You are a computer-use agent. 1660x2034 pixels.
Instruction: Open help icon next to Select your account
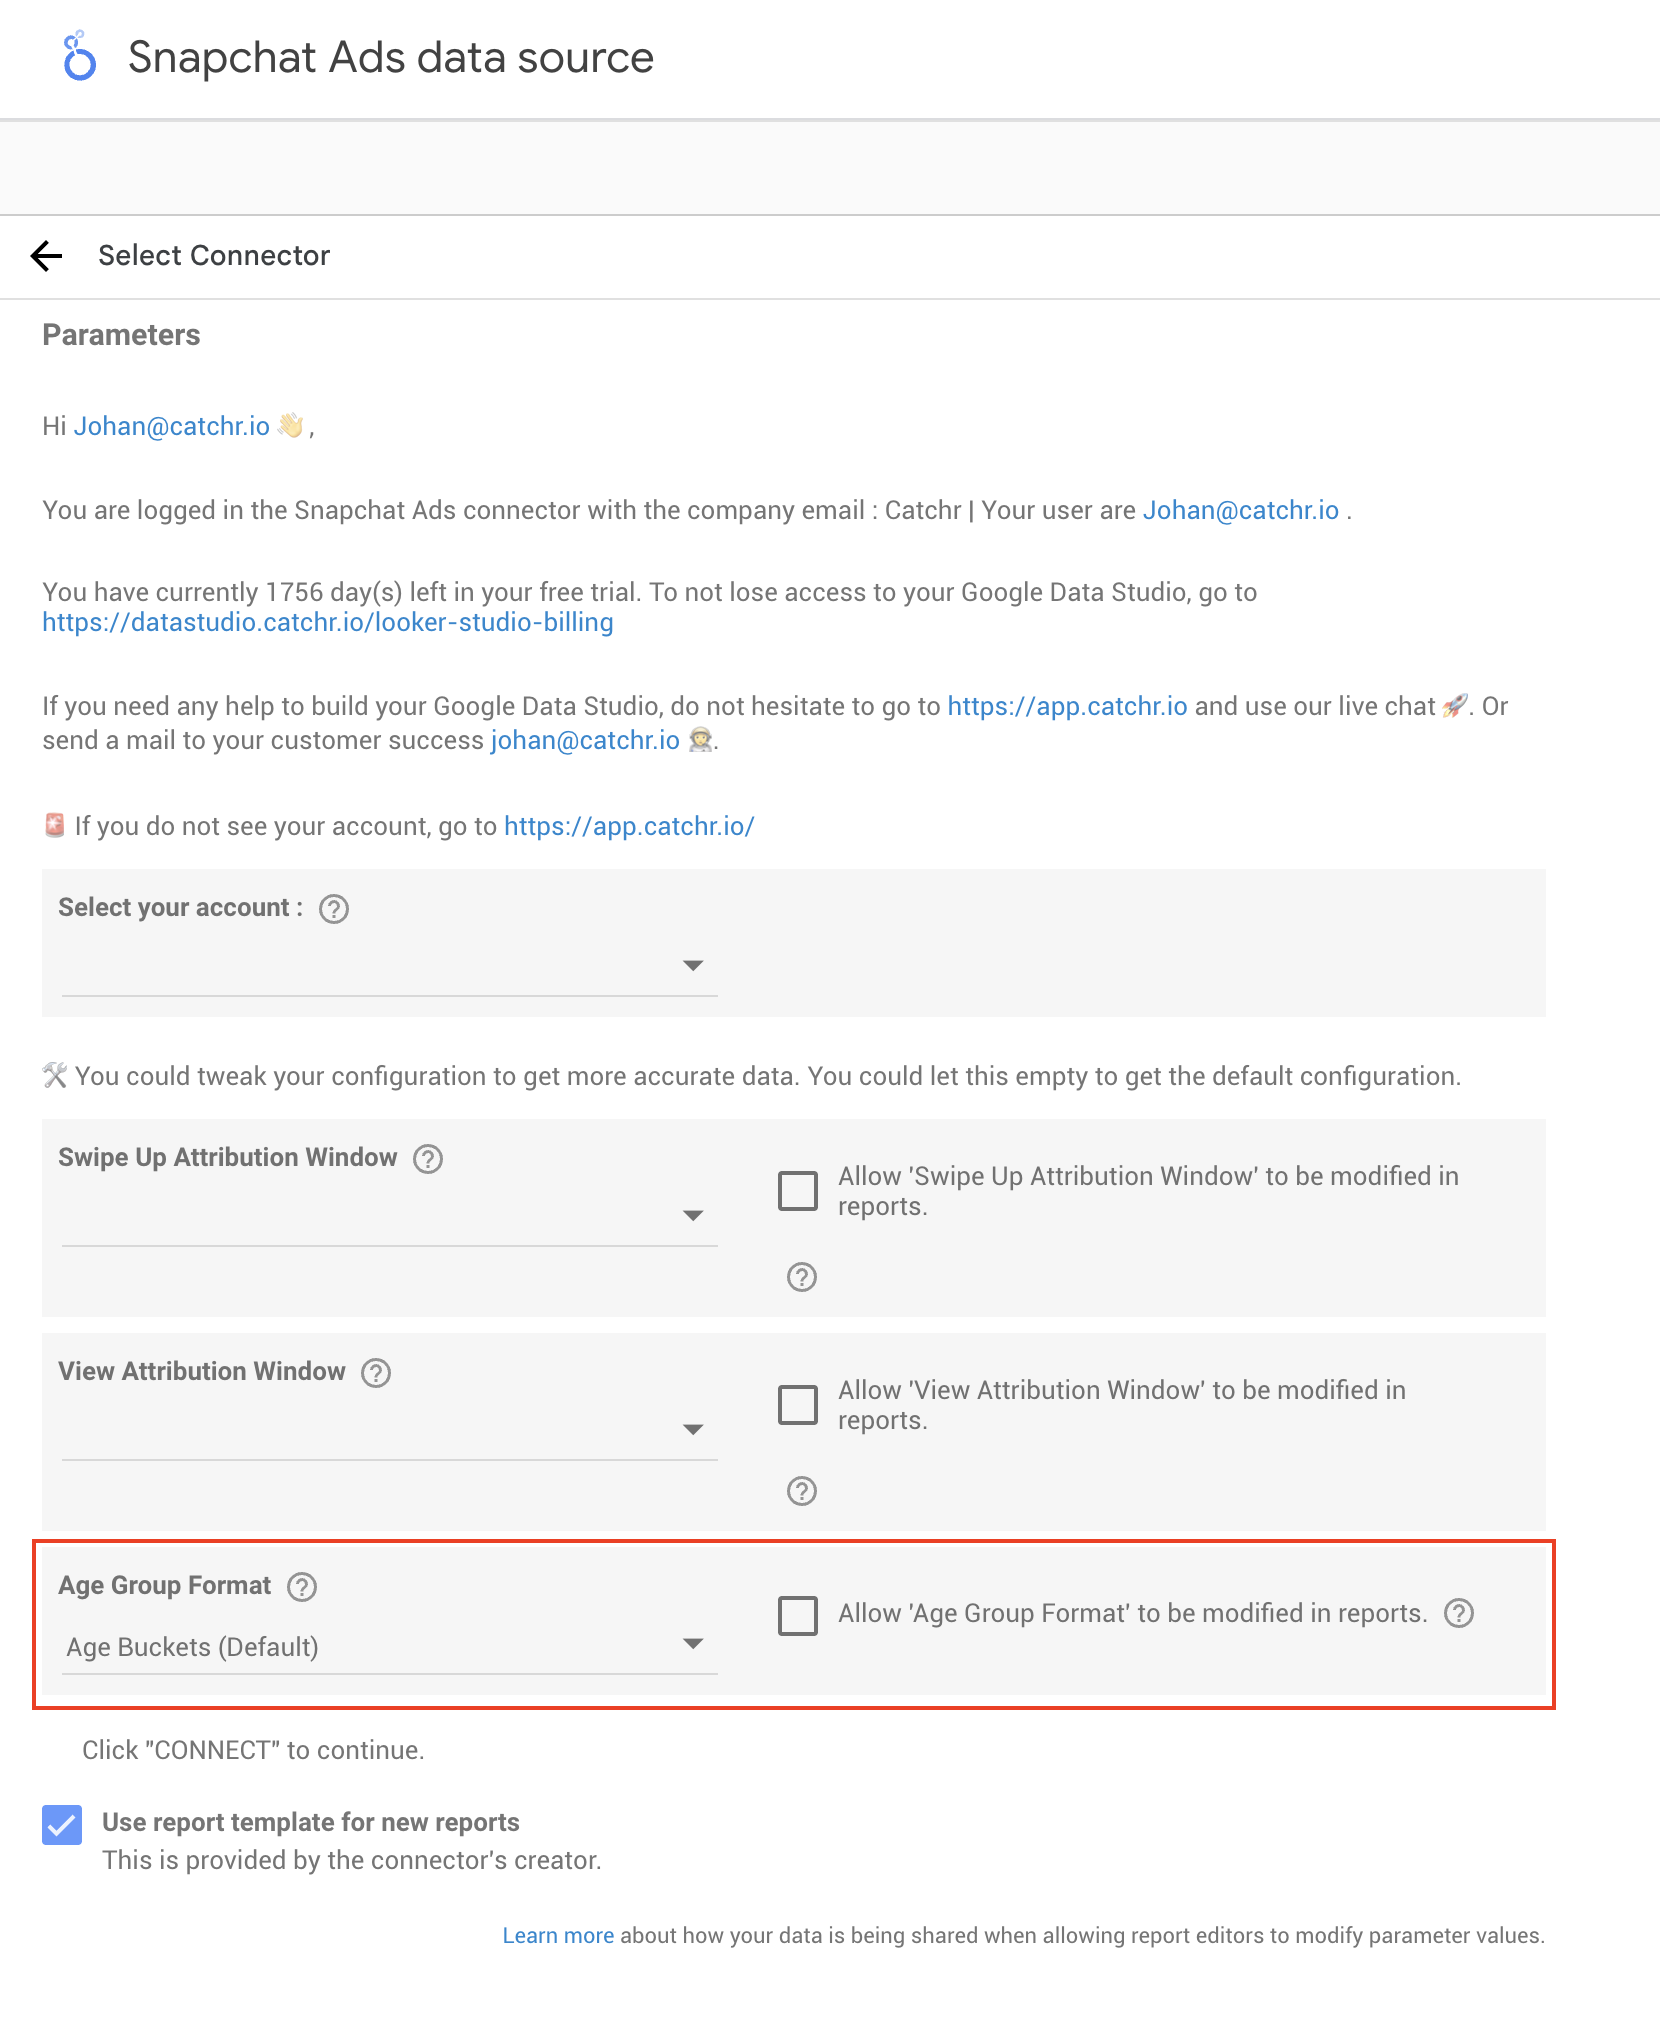(334, 909)
